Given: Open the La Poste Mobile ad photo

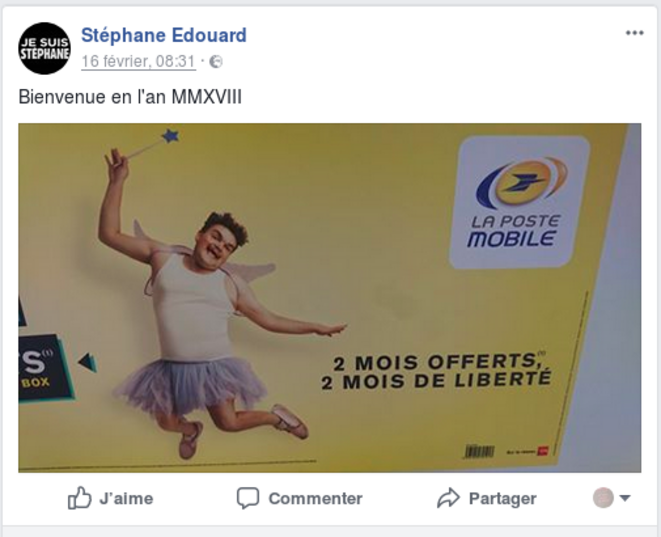Looking at the screenshot, I should (330, 298).
